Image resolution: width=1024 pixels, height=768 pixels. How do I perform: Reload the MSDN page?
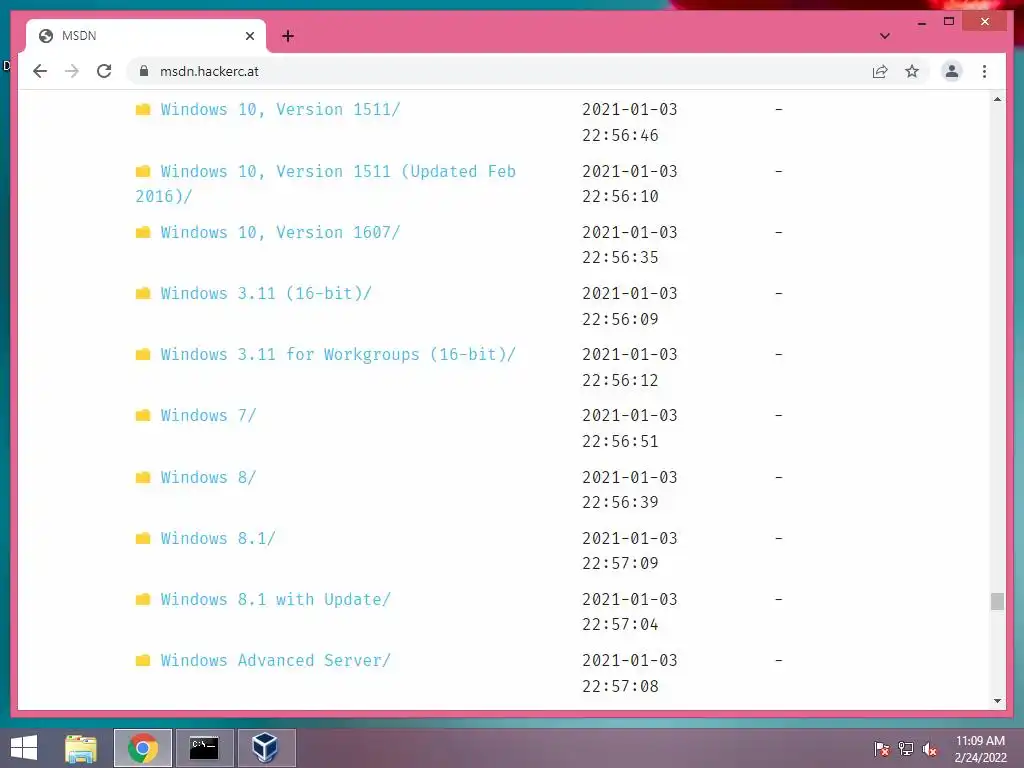[104, 71]
